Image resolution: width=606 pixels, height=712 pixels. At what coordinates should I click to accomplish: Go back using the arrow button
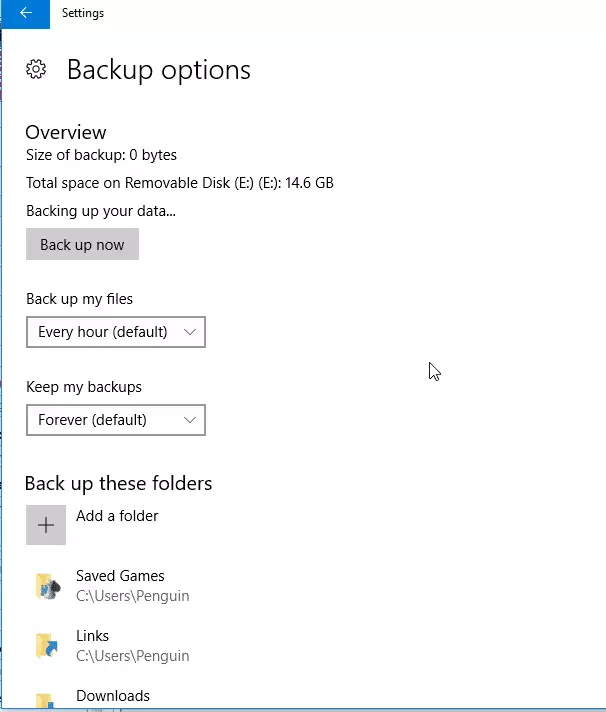tap(25, 14)
